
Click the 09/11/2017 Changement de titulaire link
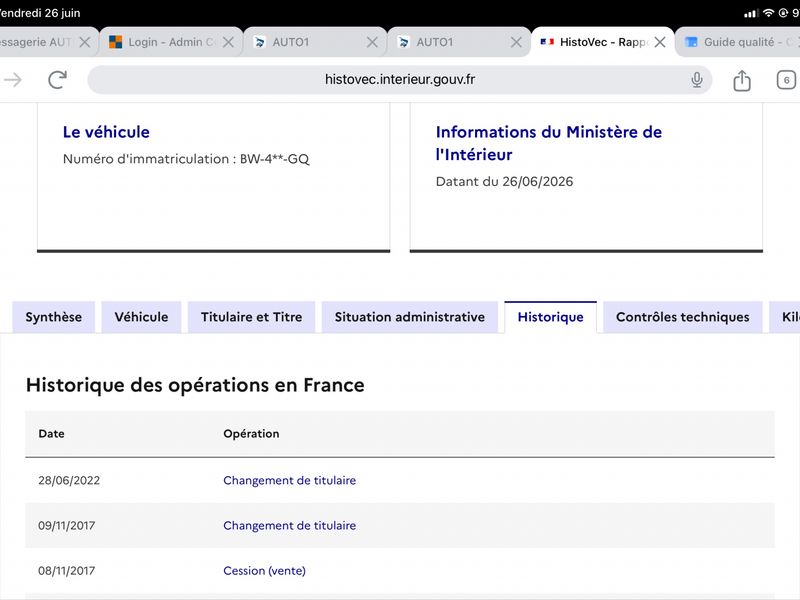[x=289, y=526]
